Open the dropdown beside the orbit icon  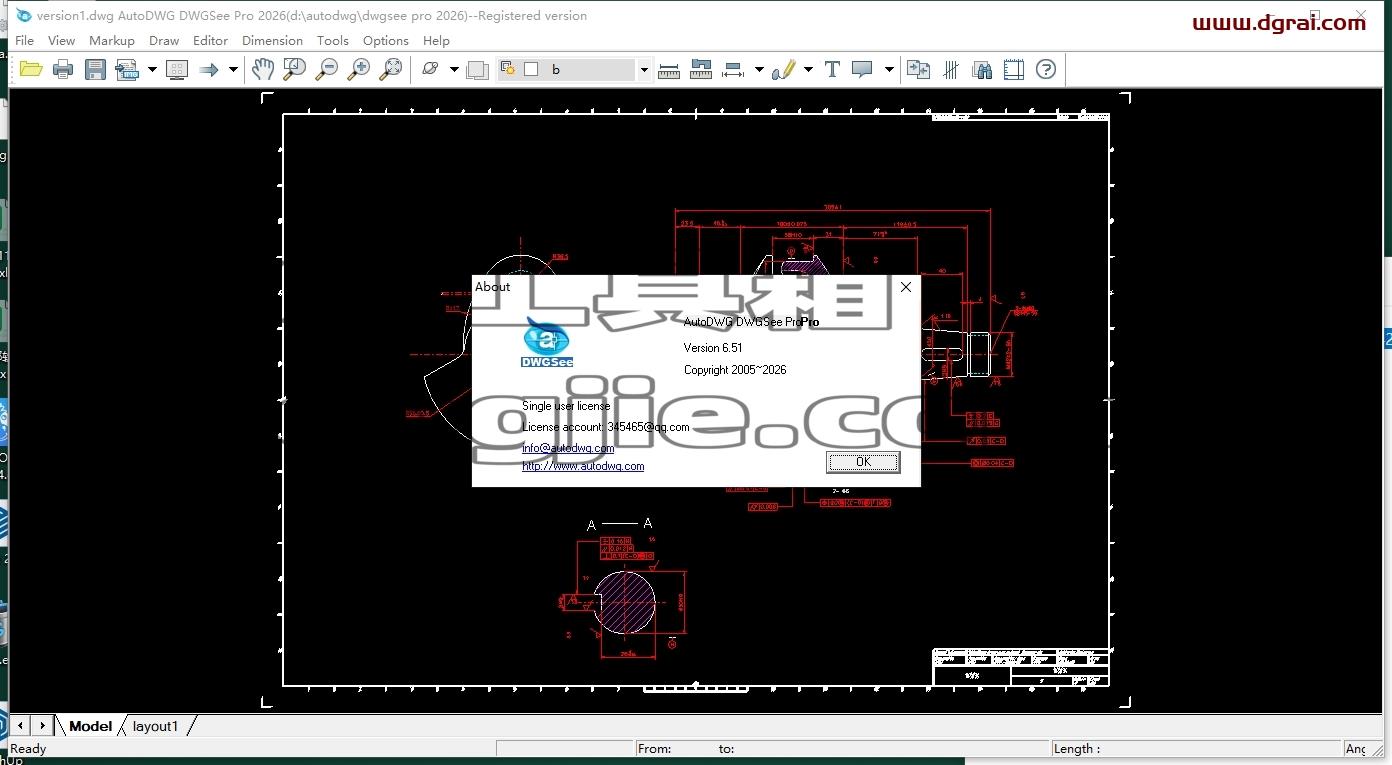454,69
